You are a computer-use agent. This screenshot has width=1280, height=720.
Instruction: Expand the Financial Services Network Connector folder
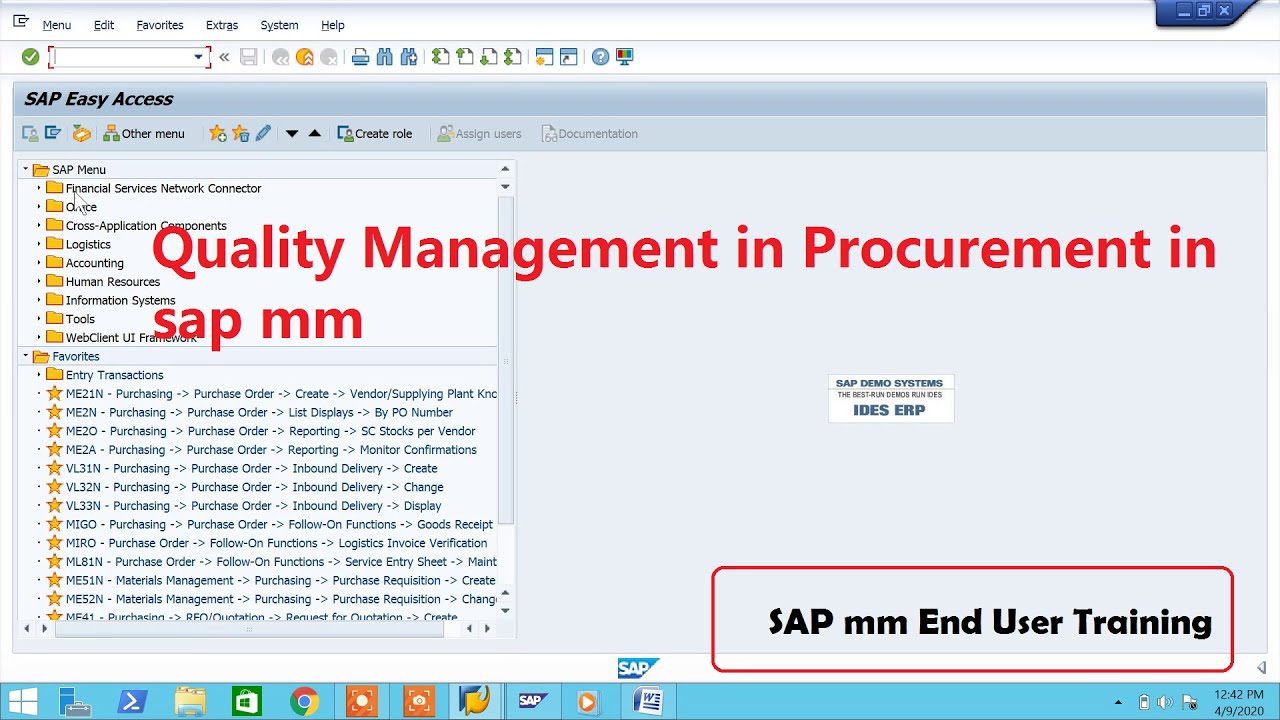click(x=39, y=188)
